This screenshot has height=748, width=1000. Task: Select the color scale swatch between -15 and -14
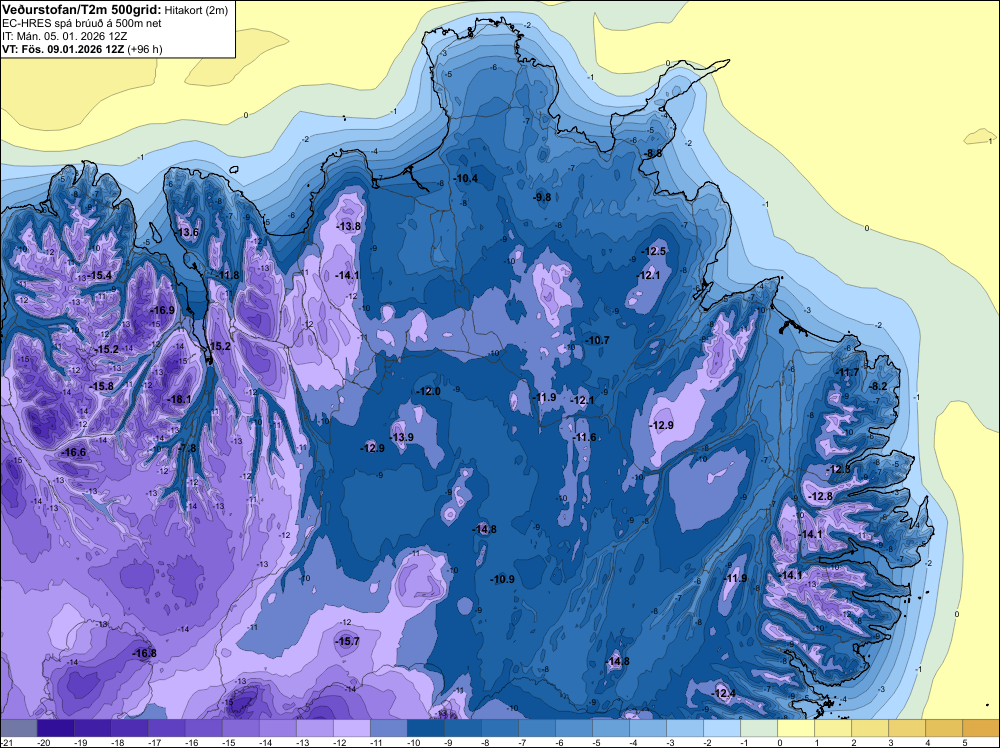(x=241, y=728)
